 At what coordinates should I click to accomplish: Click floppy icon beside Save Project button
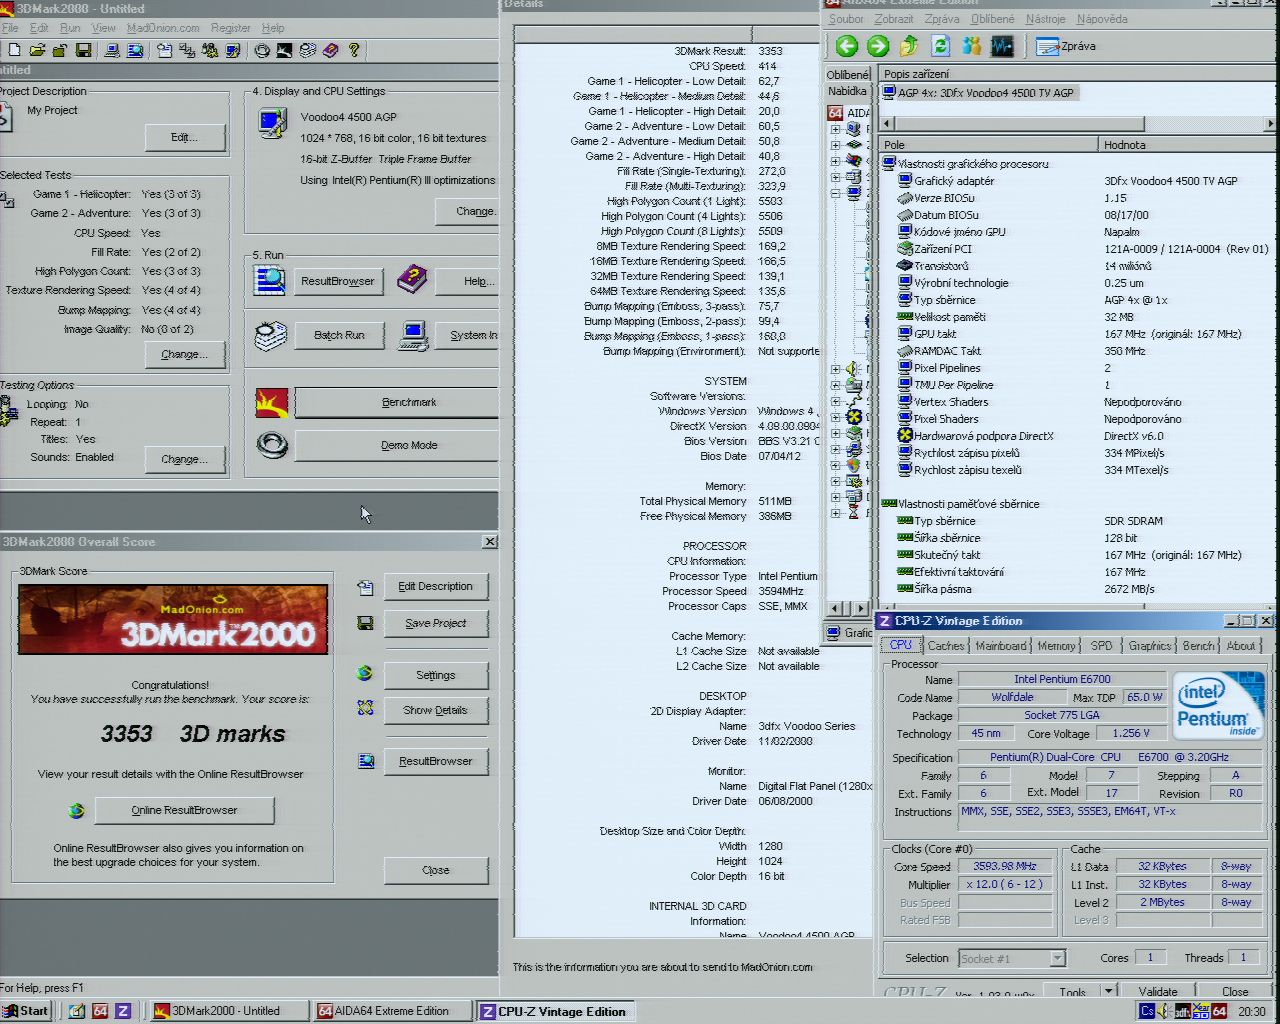(x=365, y=623)
